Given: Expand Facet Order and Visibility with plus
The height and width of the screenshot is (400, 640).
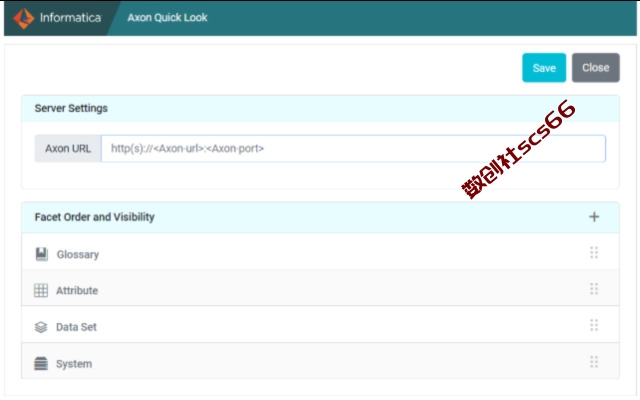Looking at the screenshot, I should point(594,217).
